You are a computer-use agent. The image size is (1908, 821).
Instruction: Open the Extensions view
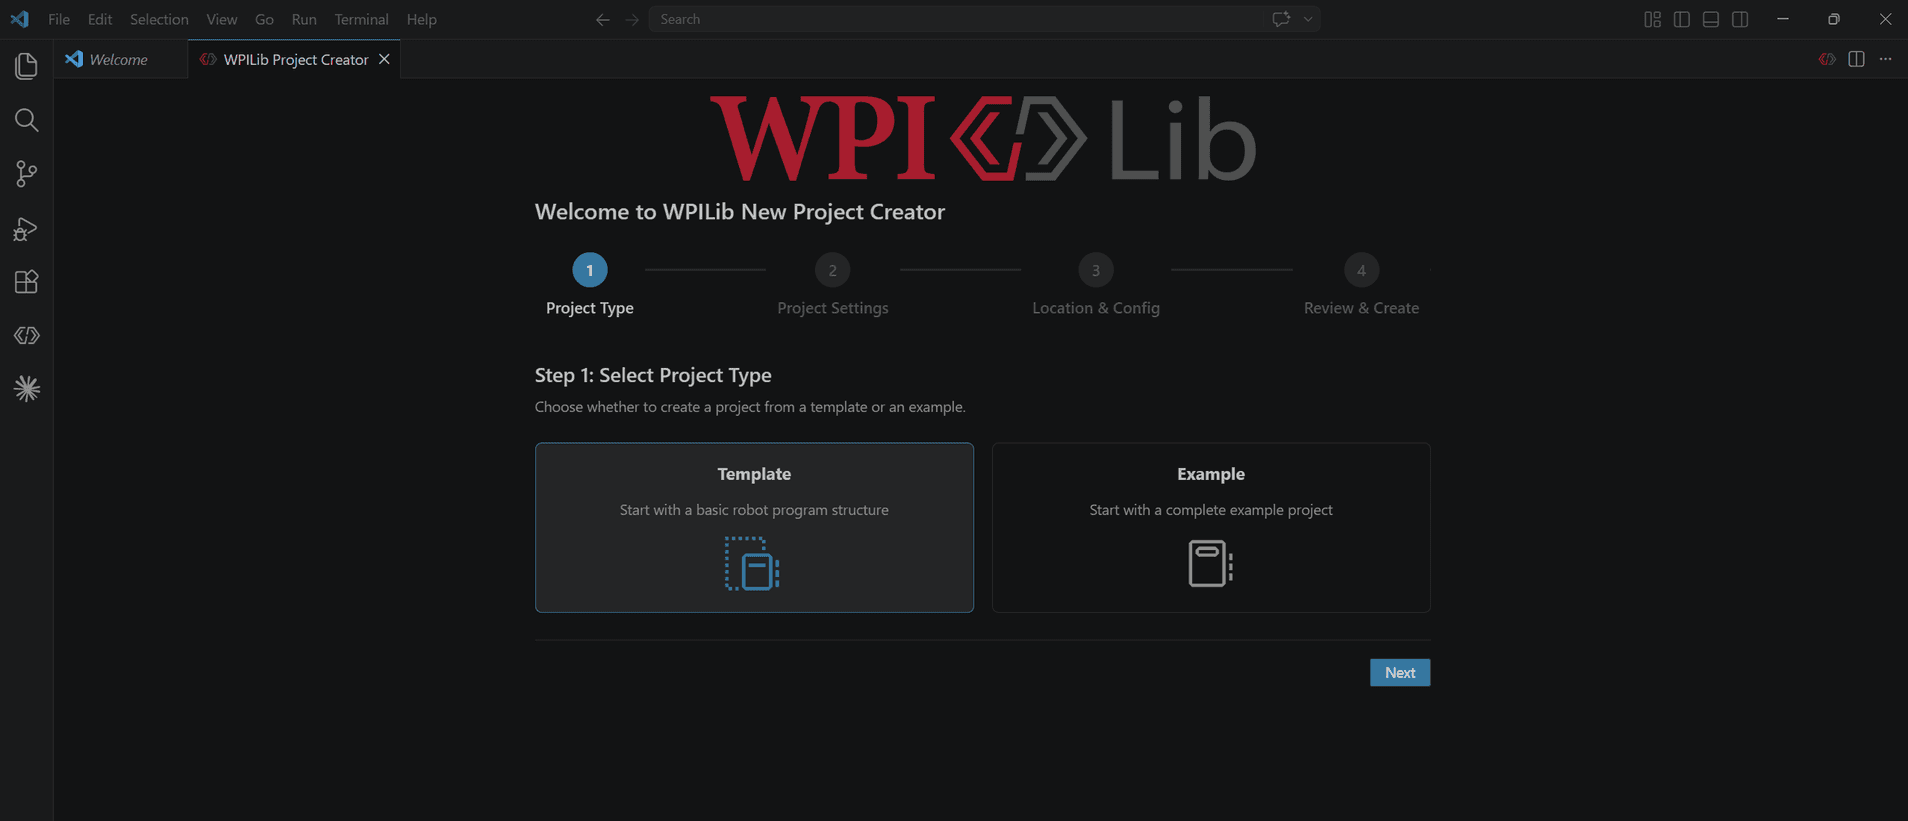[26, 282]
